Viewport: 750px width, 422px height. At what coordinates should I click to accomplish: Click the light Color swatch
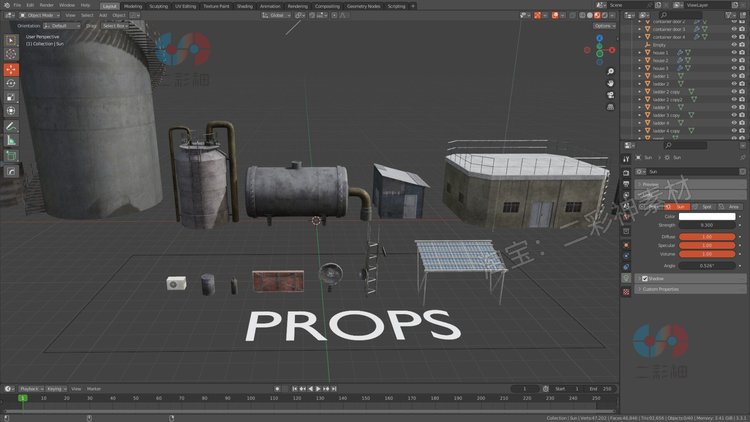pyautogui.click(x=708, y=216)
